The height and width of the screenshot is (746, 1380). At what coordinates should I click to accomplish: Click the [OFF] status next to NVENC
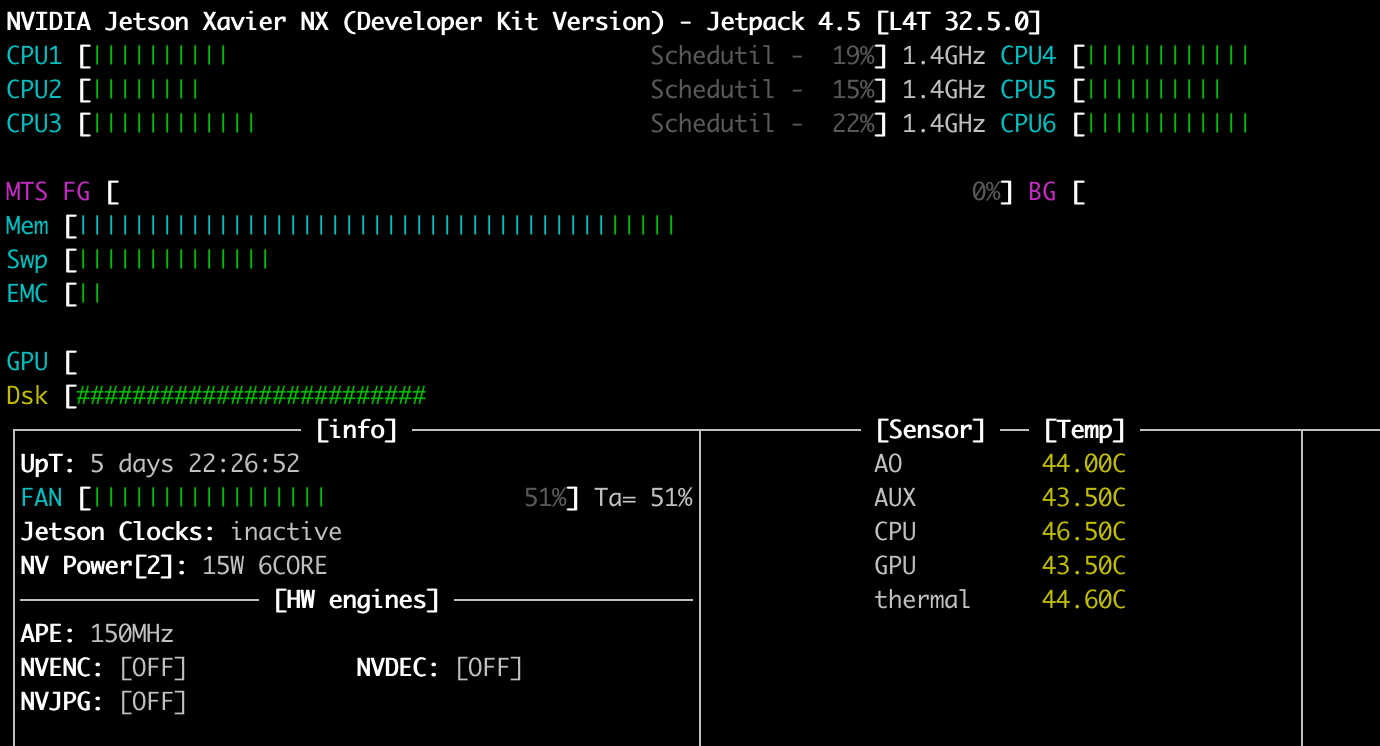coord(153,668)
